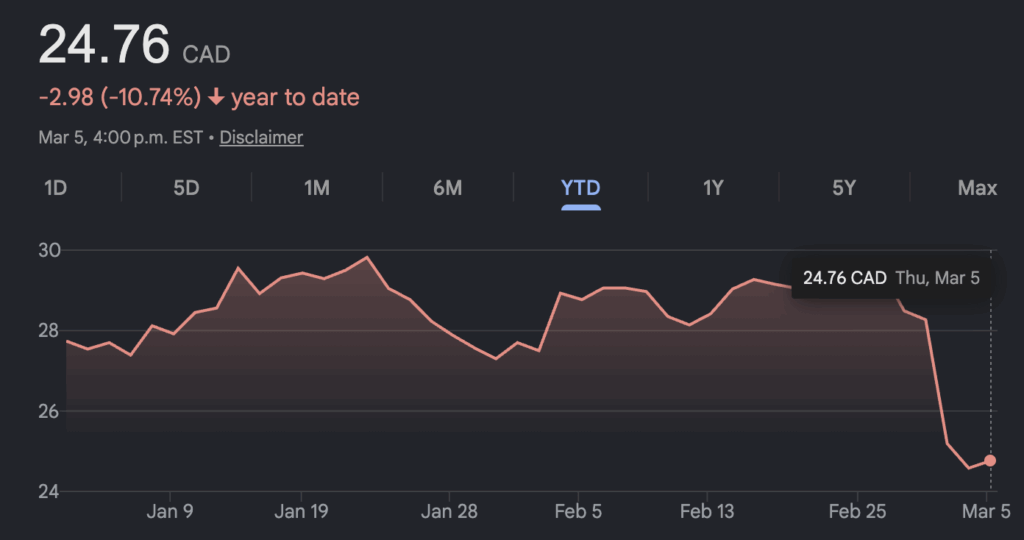Switch the chart to 1Y range
Image resolution: width=1024 pixels, height=540 pixels.
712,188
